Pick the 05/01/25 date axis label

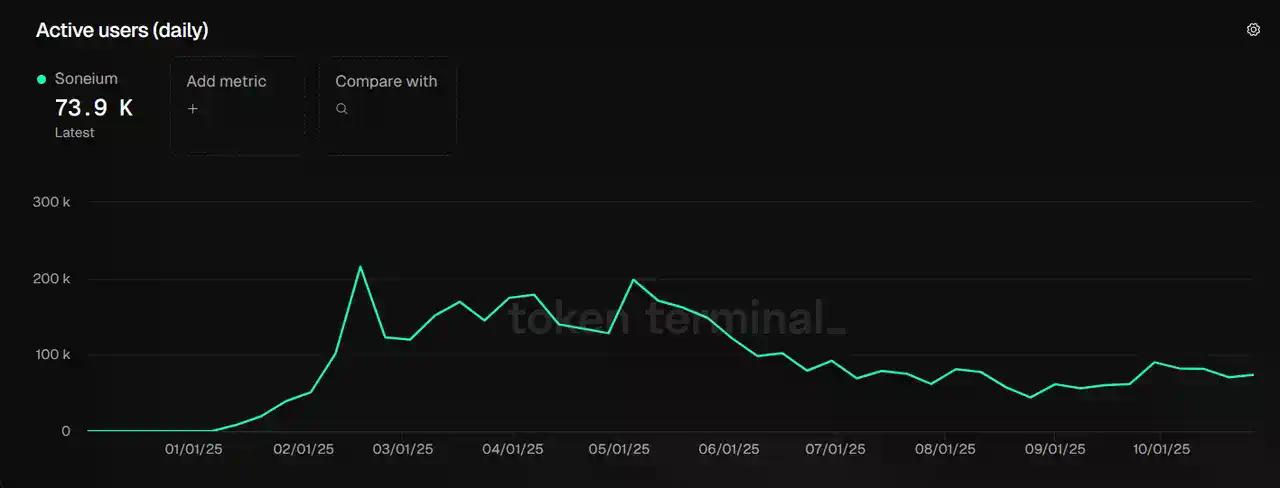[621, 450]
